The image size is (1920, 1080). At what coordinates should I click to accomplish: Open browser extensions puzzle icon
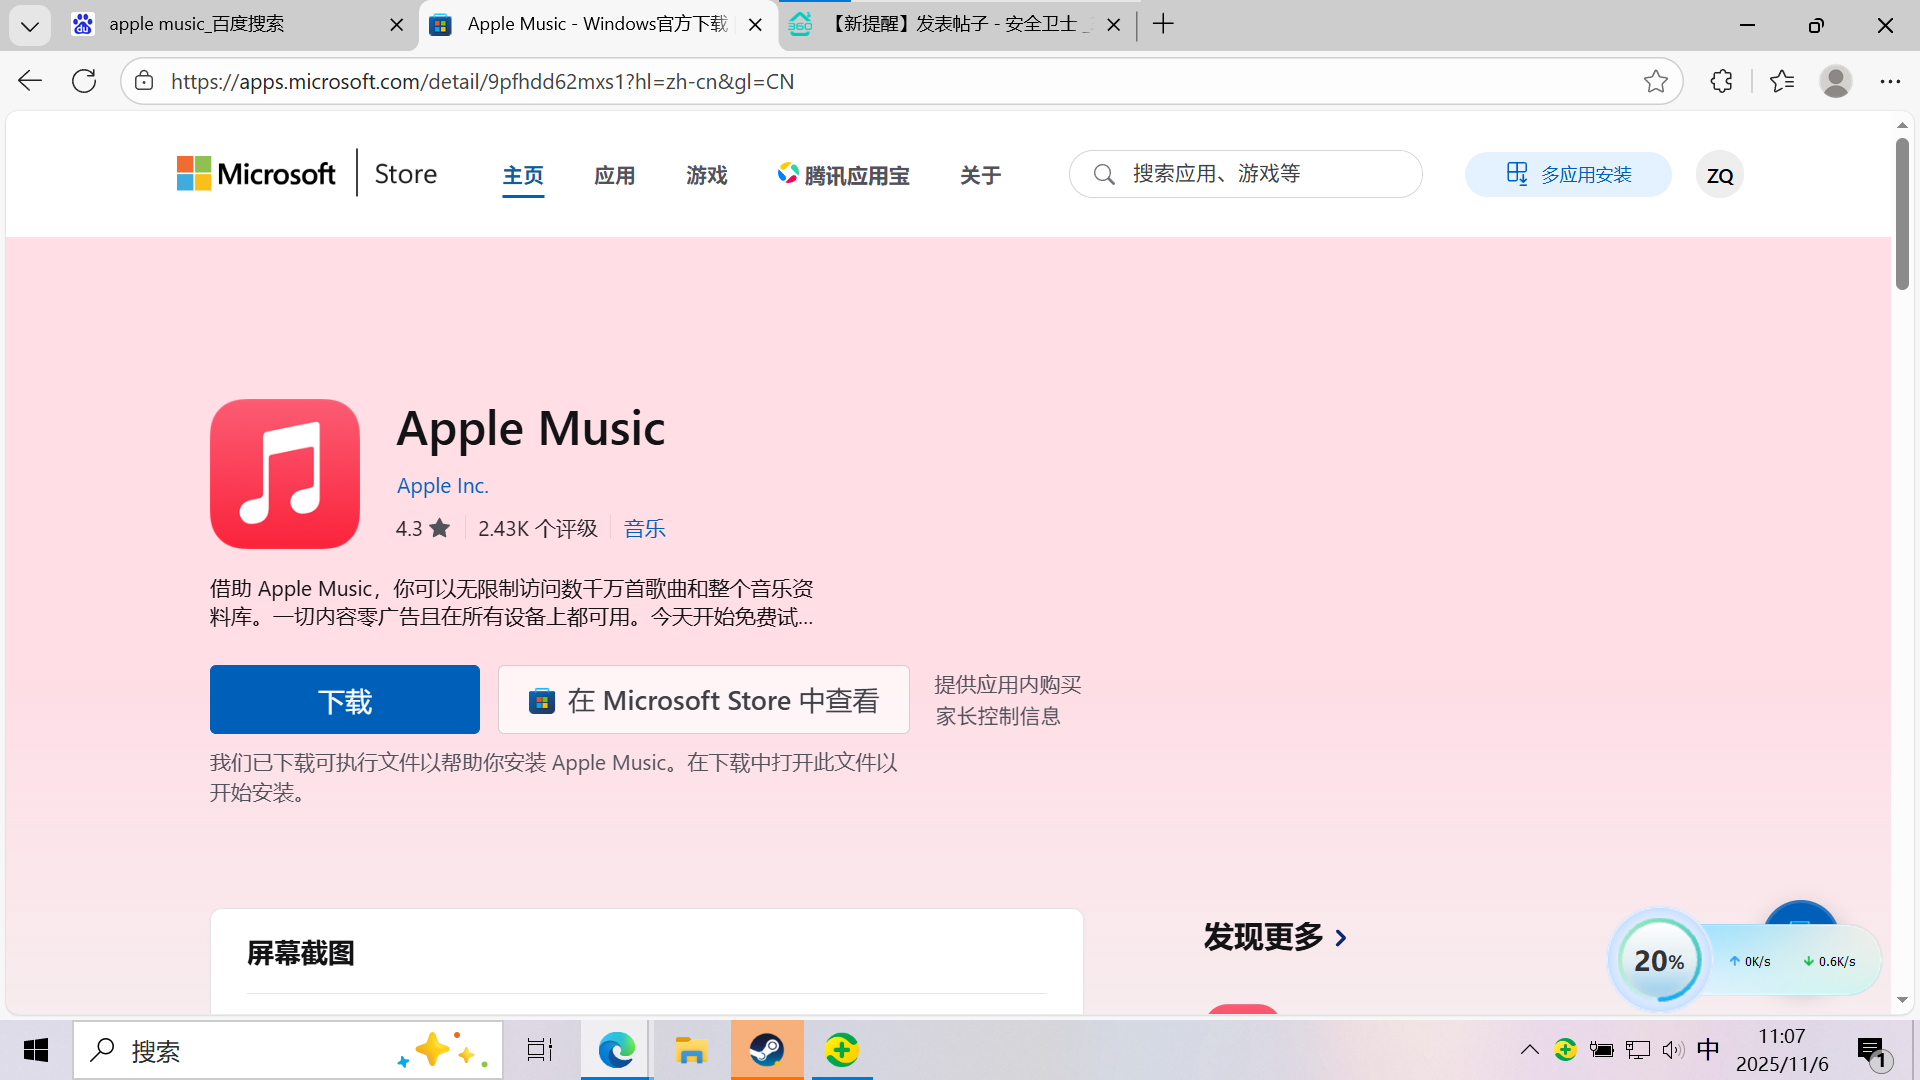click(x=1721, y=81)
